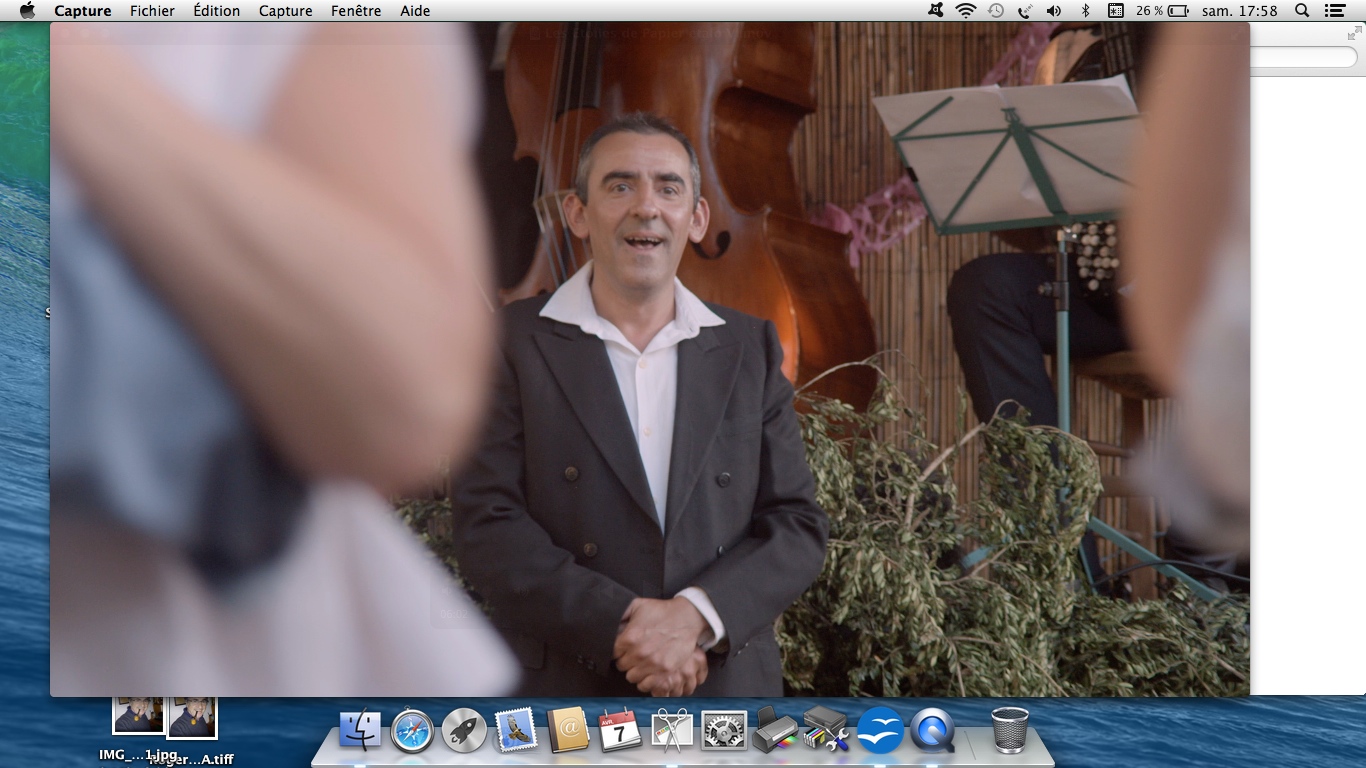Open the Fichier menu
Image resolution: width=1366 pixels, height=768 pixels.
coord(152,11)
